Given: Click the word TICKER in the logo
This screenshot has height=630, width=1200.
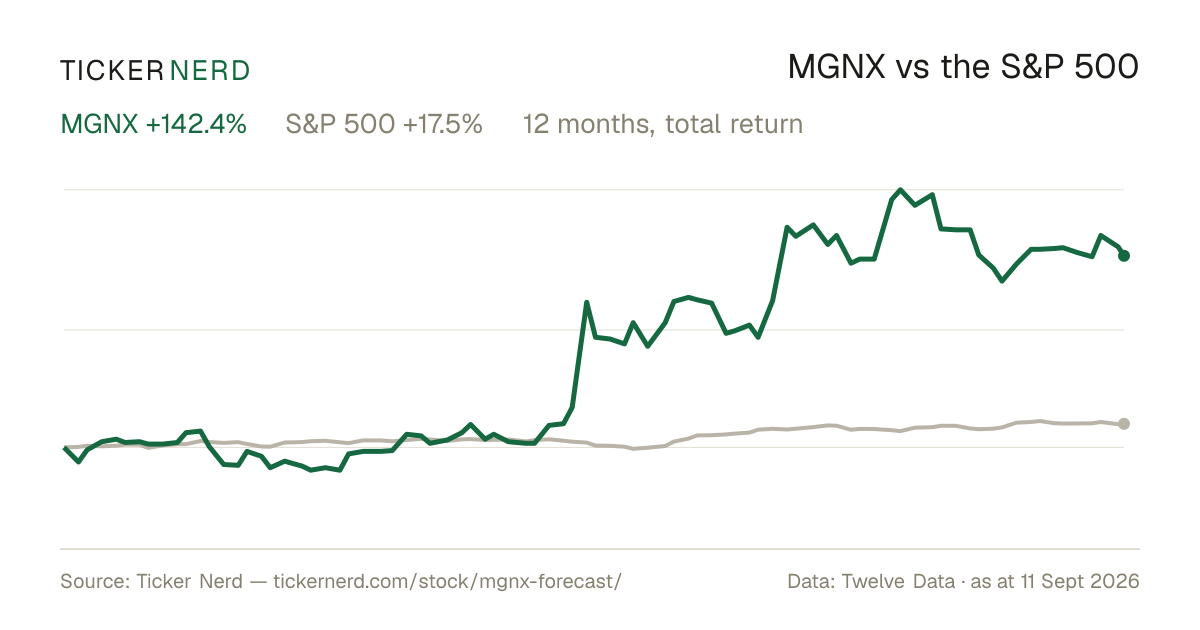Looking at the screenshot, I should (110, 70).
